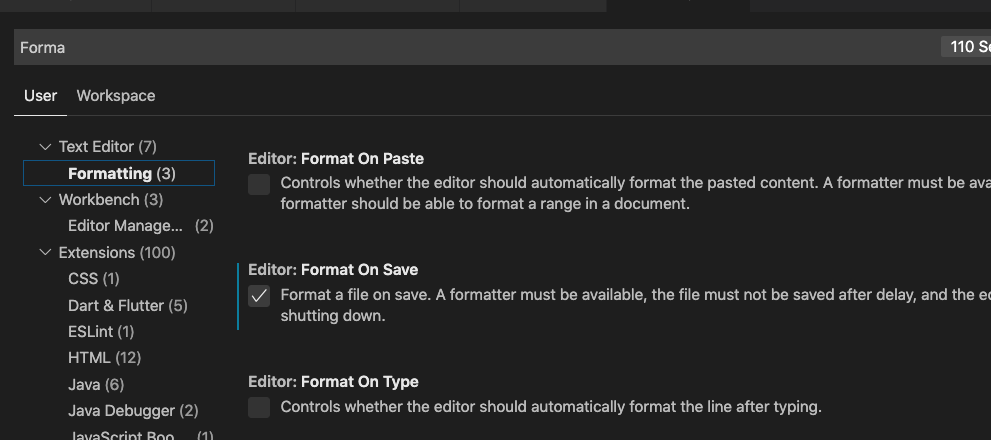This screenshot has width=991, height=440.
Task: Collapse the Workbench section chevron
Action: (x=44, y=200)
